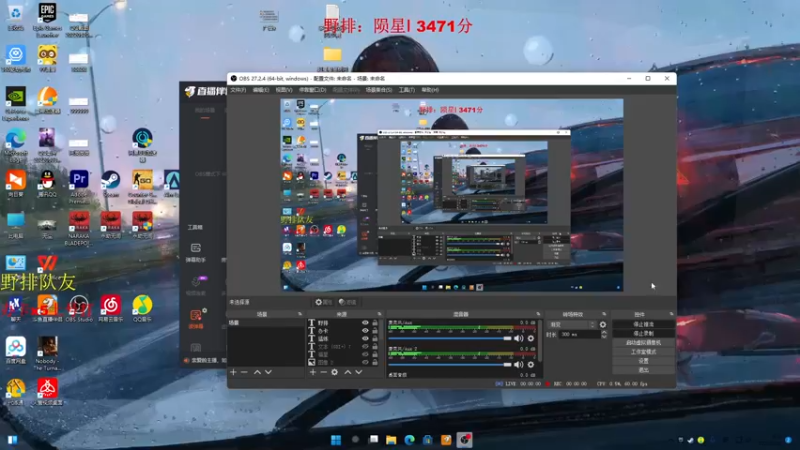Viewport: 800px width, 450px height.
Task: Toggle visibility of image source row
Action: (x=365, y=362)
